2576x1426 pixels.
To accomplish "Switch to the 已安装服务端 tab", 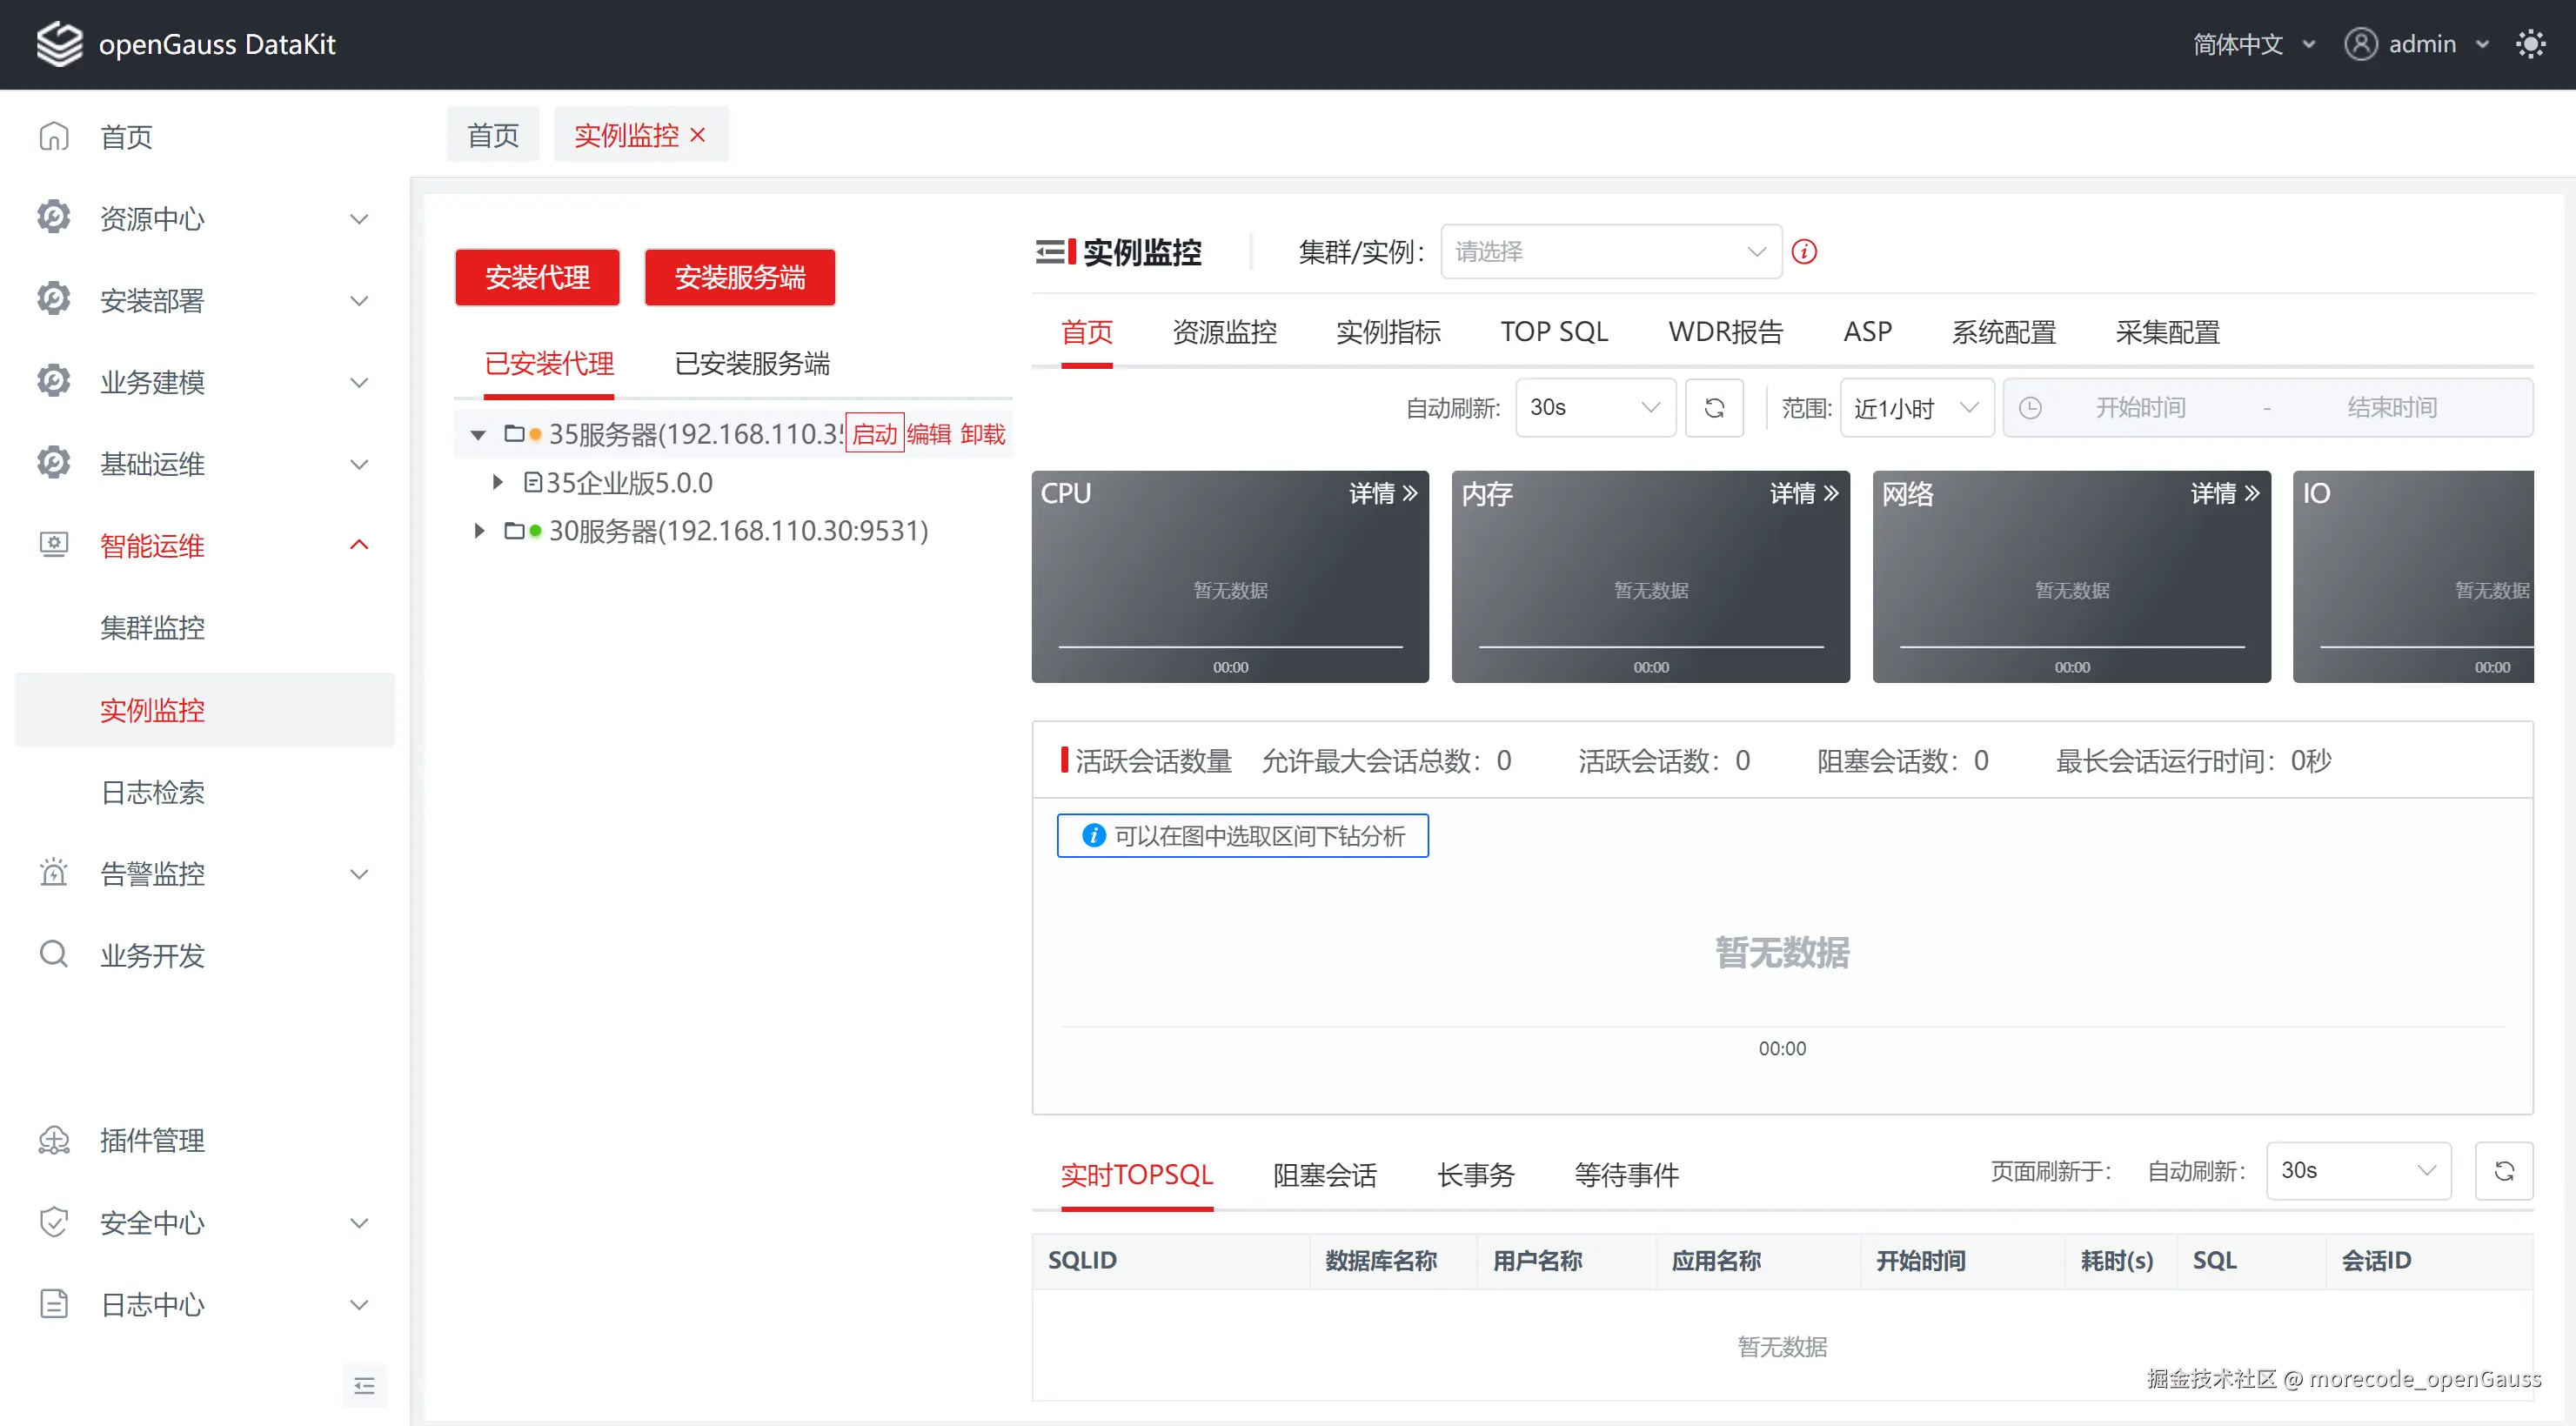I will 752,364.
